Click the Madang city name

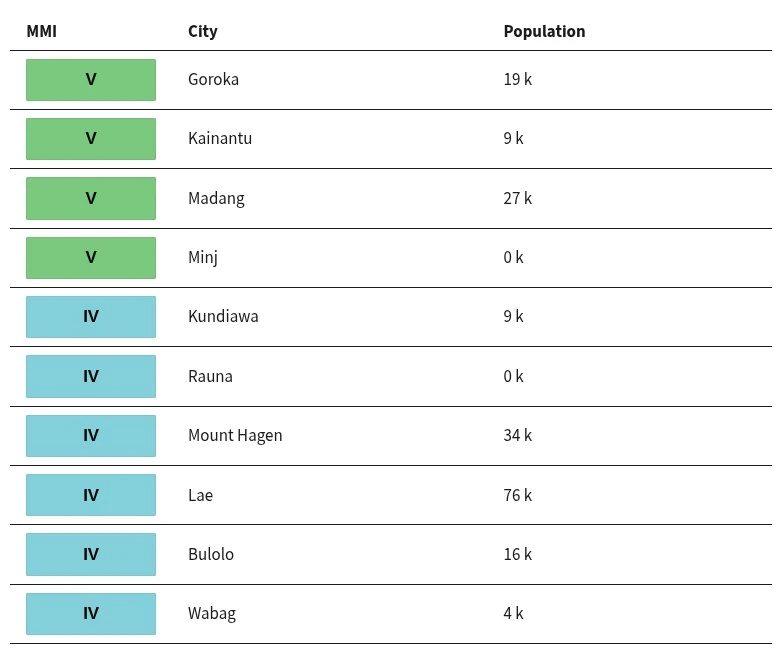[216, 199]
